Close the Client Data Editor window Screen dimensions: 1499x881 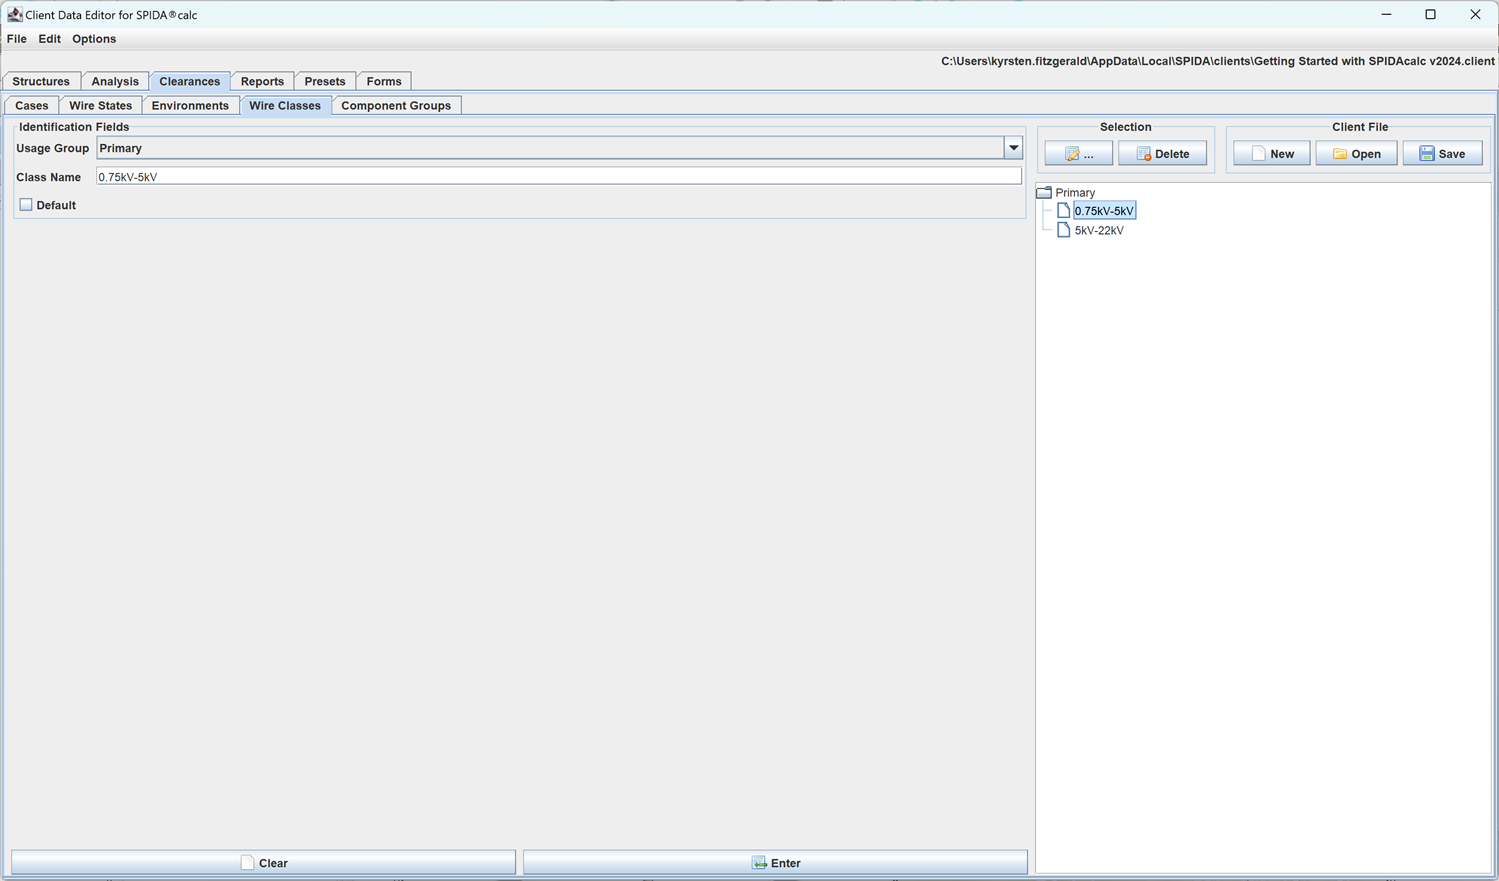coord(1475,14)
